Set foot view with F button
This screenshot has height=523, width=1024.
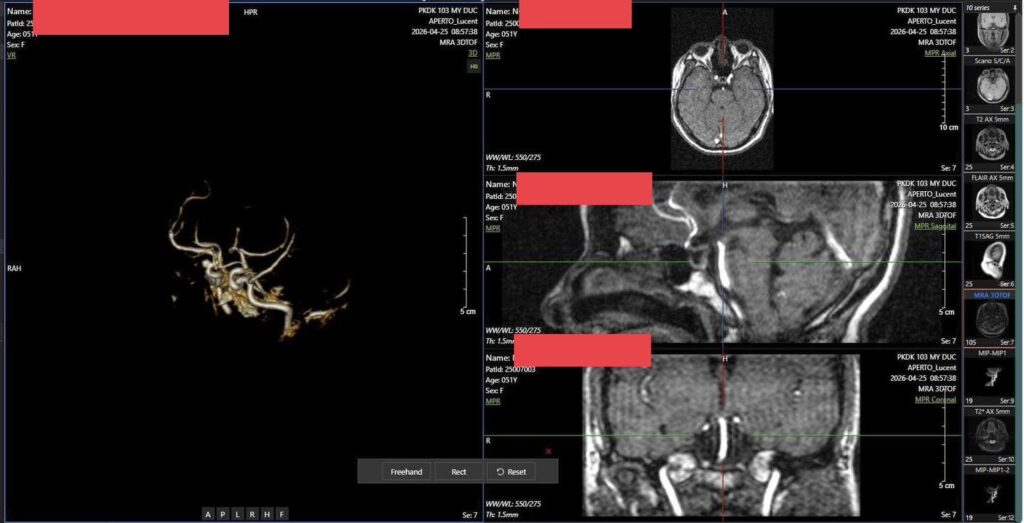[281, 515]
